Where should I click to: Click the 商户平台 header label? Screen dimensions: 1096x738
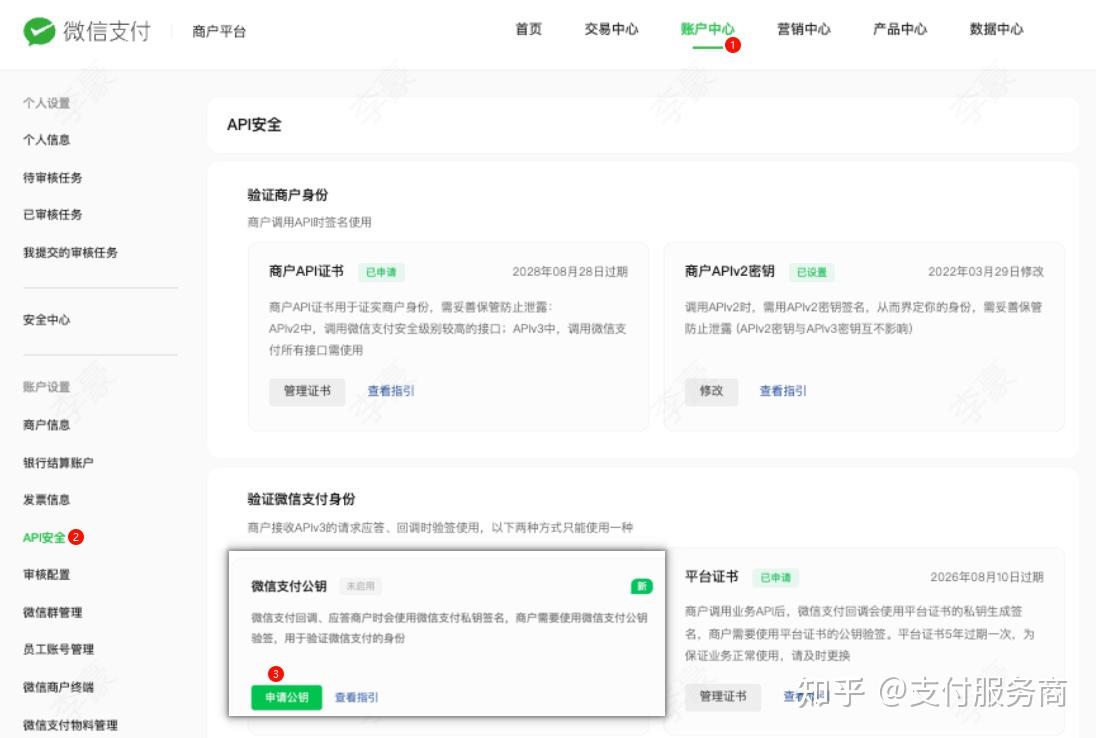(x=219, y=31)
